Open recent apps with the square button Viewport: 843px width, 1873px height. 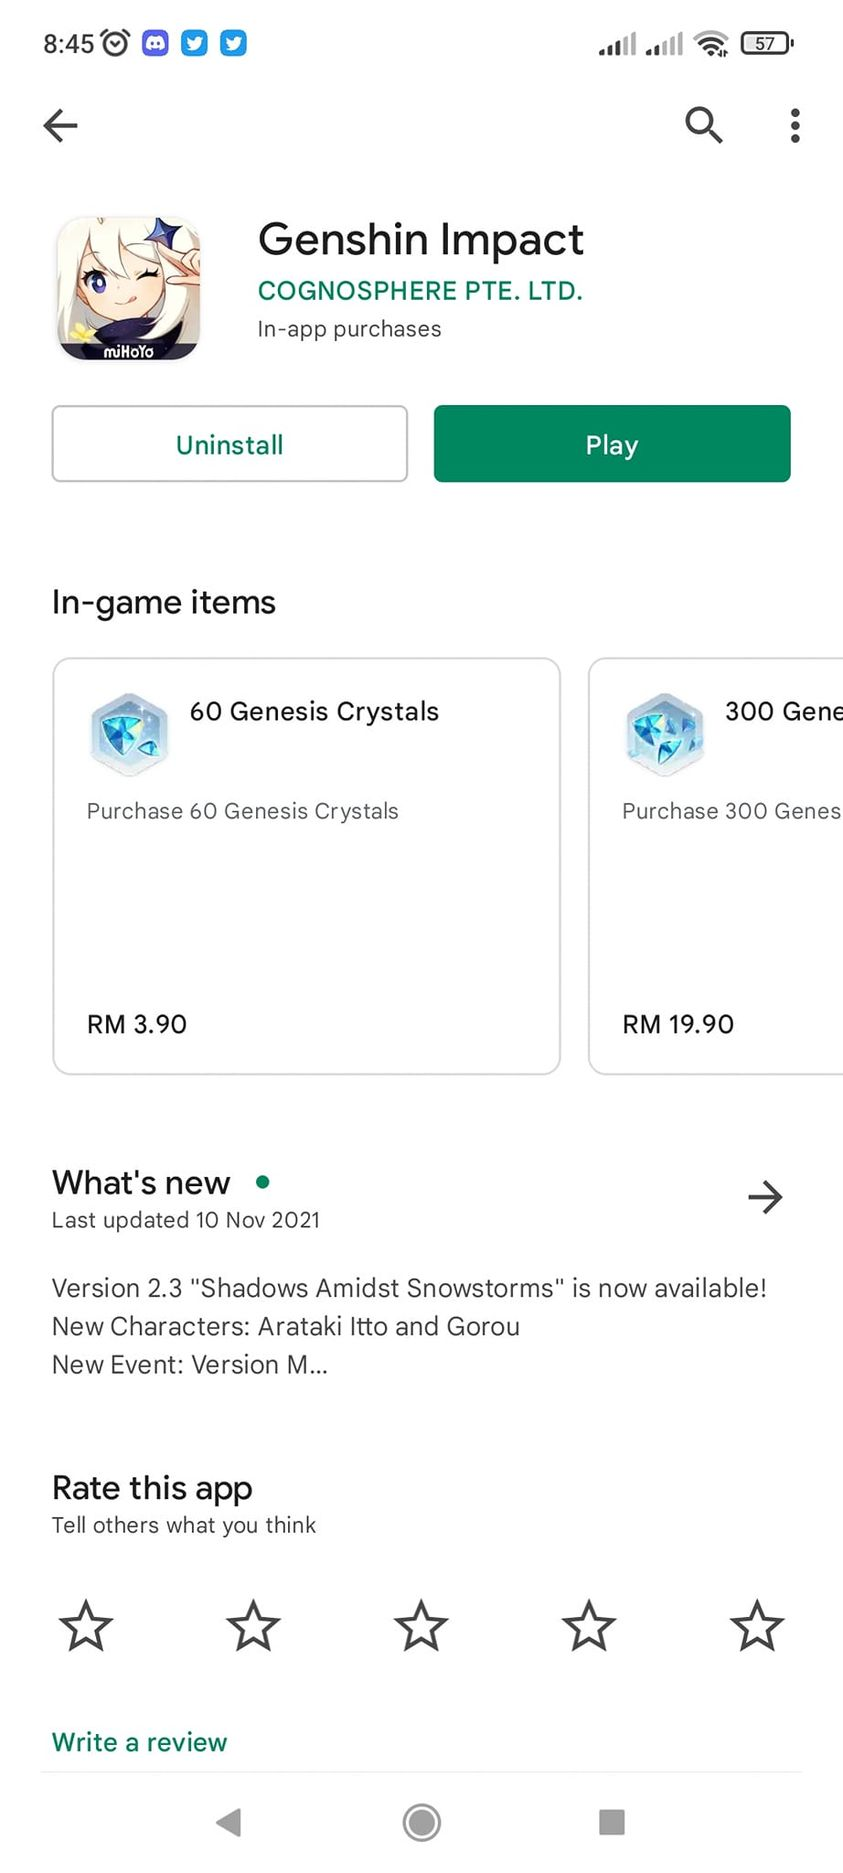click(x=611, y=1822)
